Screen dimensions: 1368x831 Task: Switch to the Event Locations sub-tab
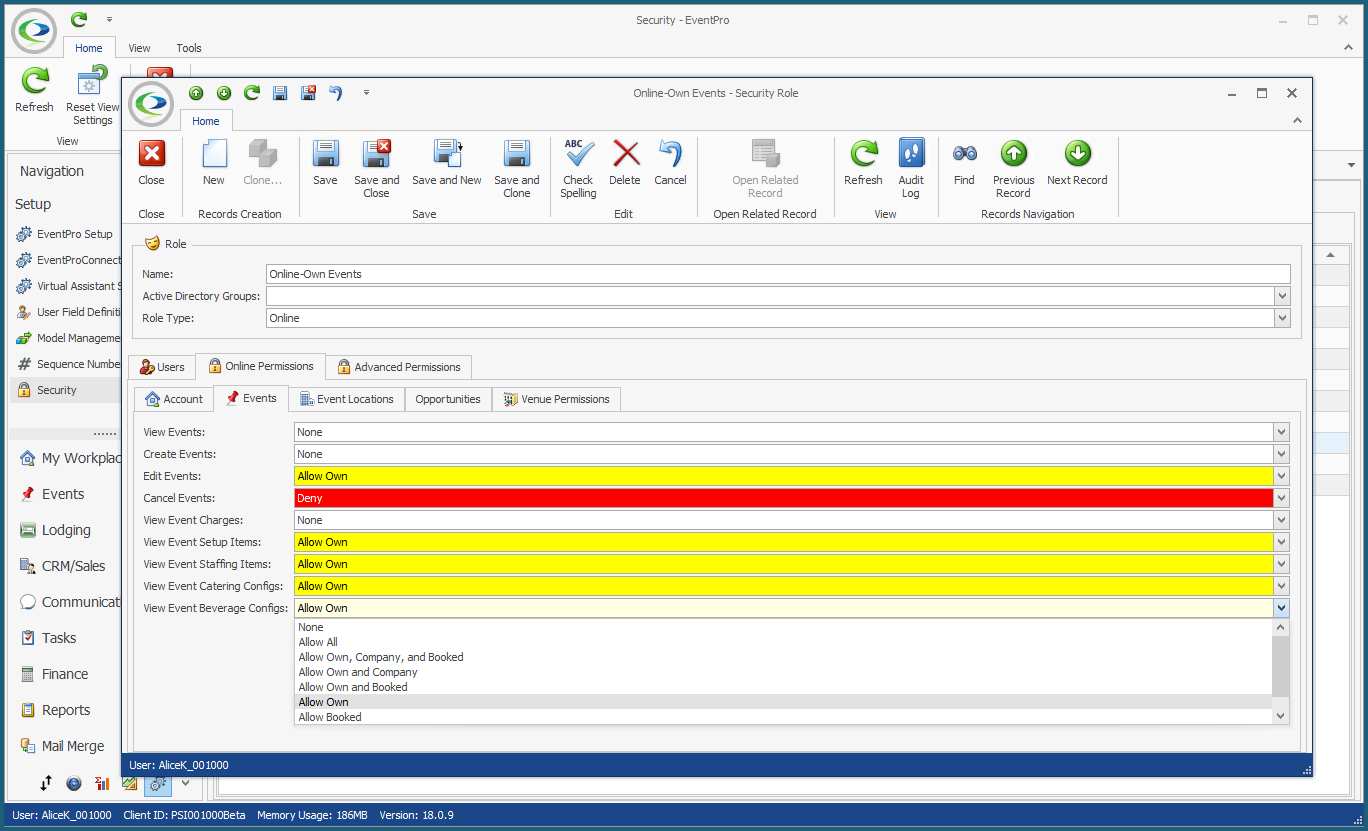pos(347,399)
